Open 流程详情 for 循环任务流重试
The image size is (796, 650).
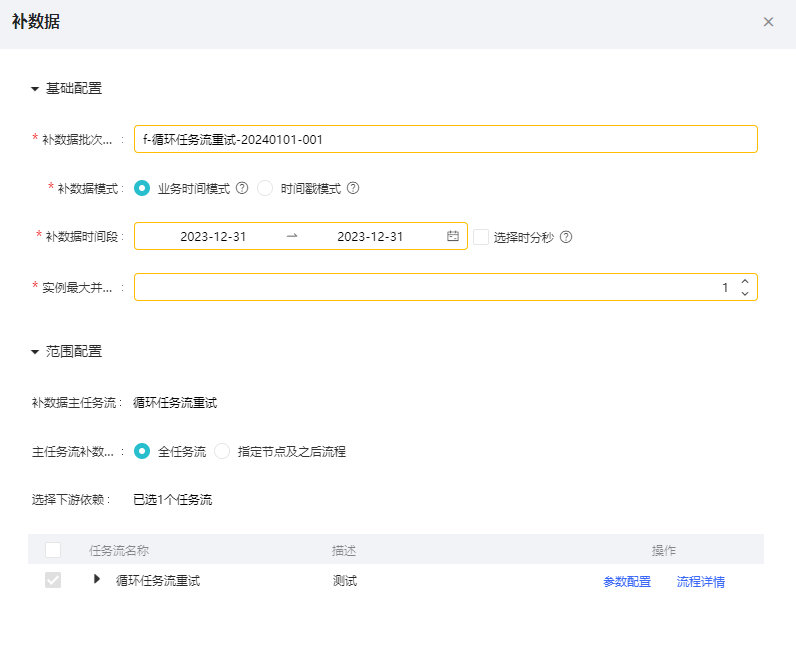coord(701,582)
